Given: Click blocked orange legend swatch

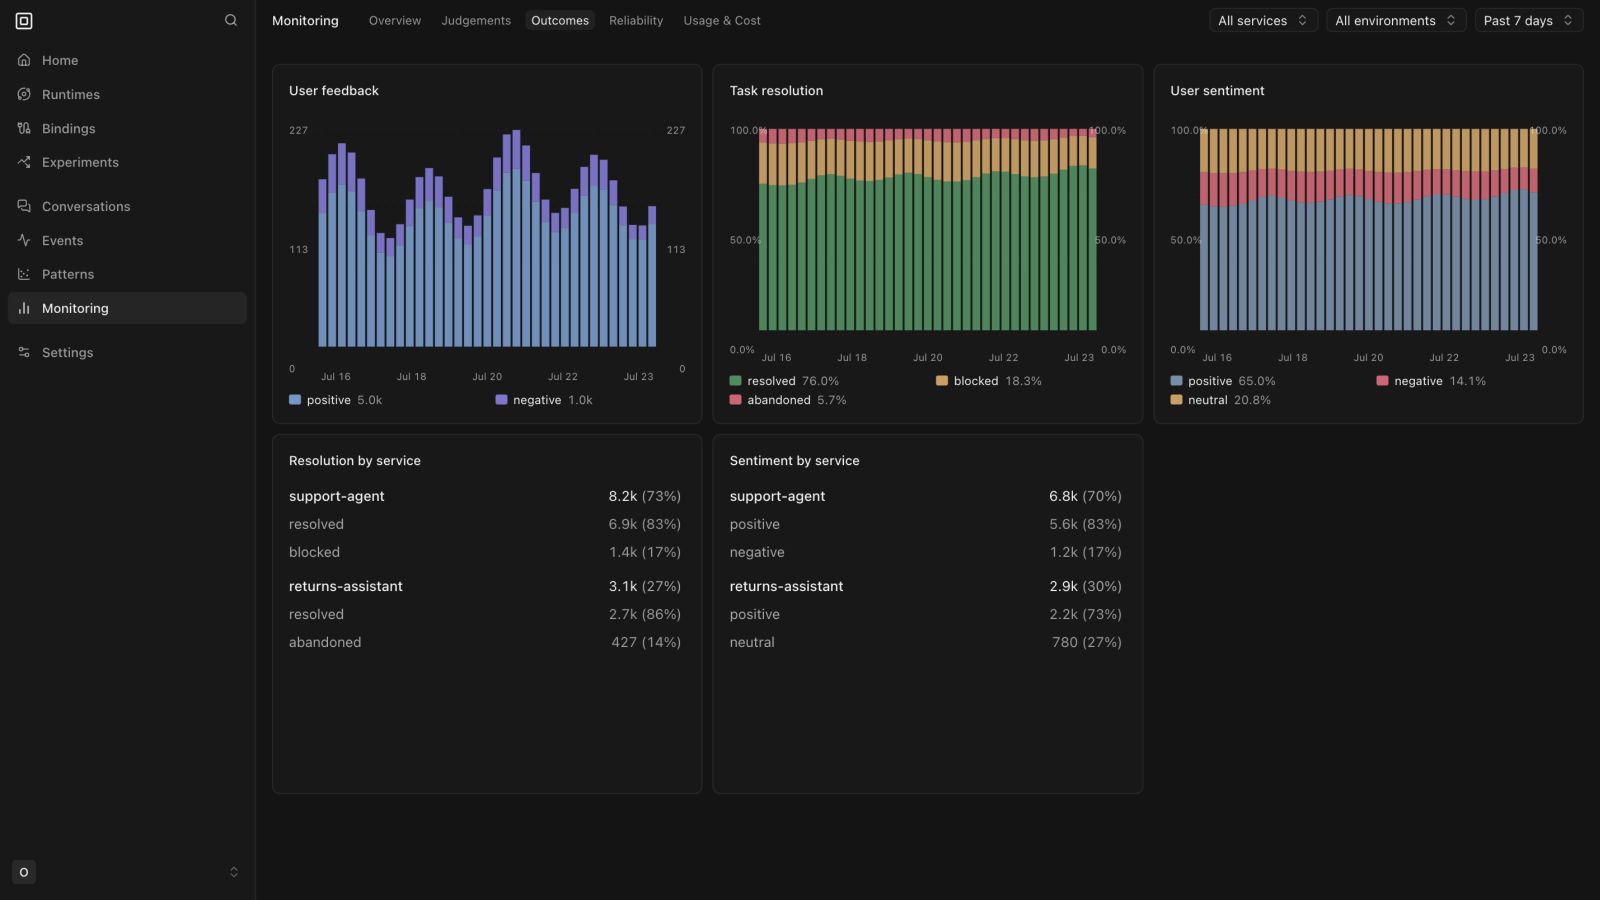Looking at the screenshot, I should click(942, 381).
